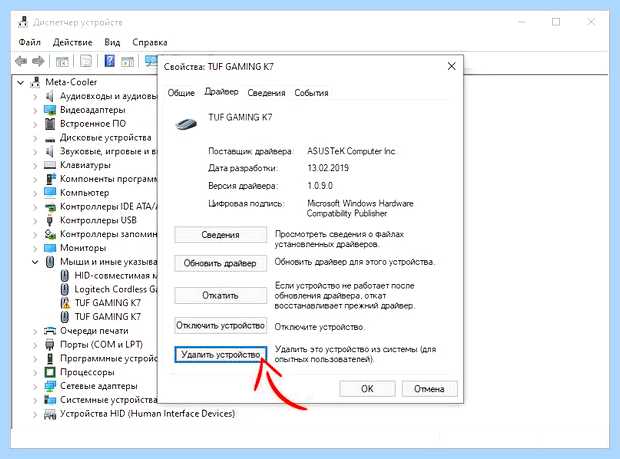Click the Дисковые устройства drive icon
Image resolution: width=620 pixels, height=459 pixels.
click(50, 138)
